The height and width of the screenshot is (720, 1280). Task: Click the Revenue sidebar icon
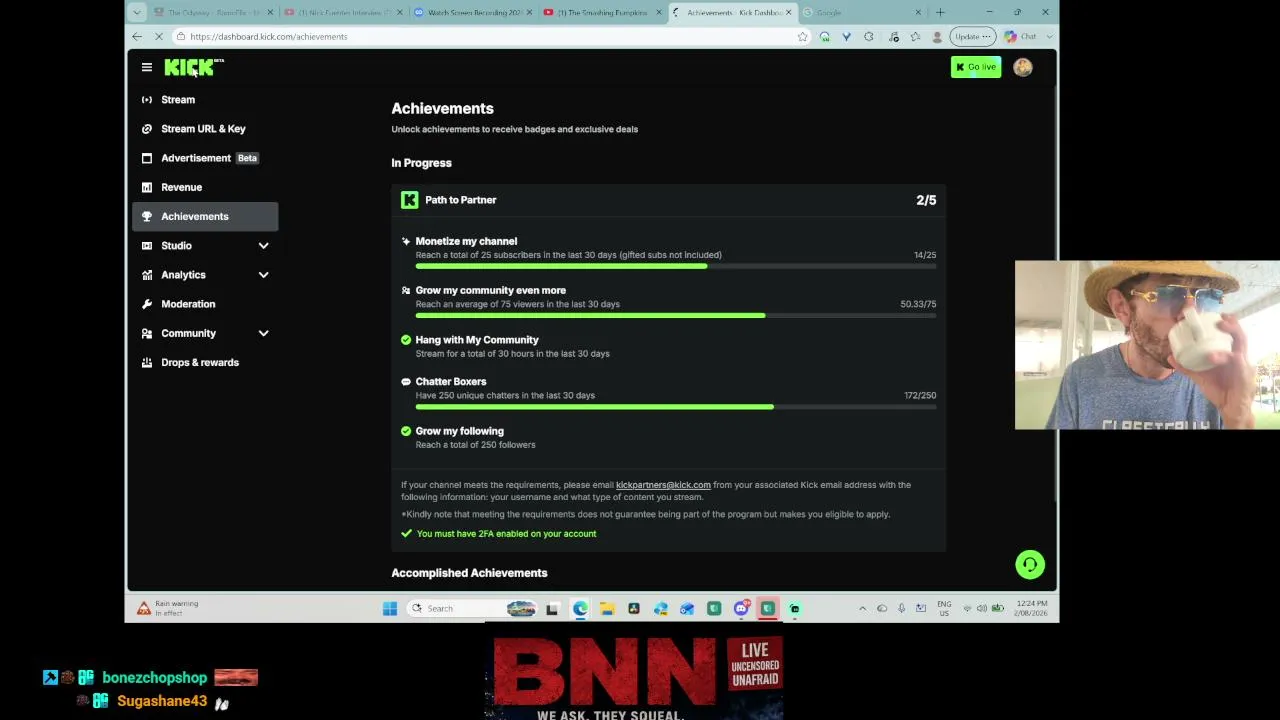pyautogui.click(x=147, y=187)
